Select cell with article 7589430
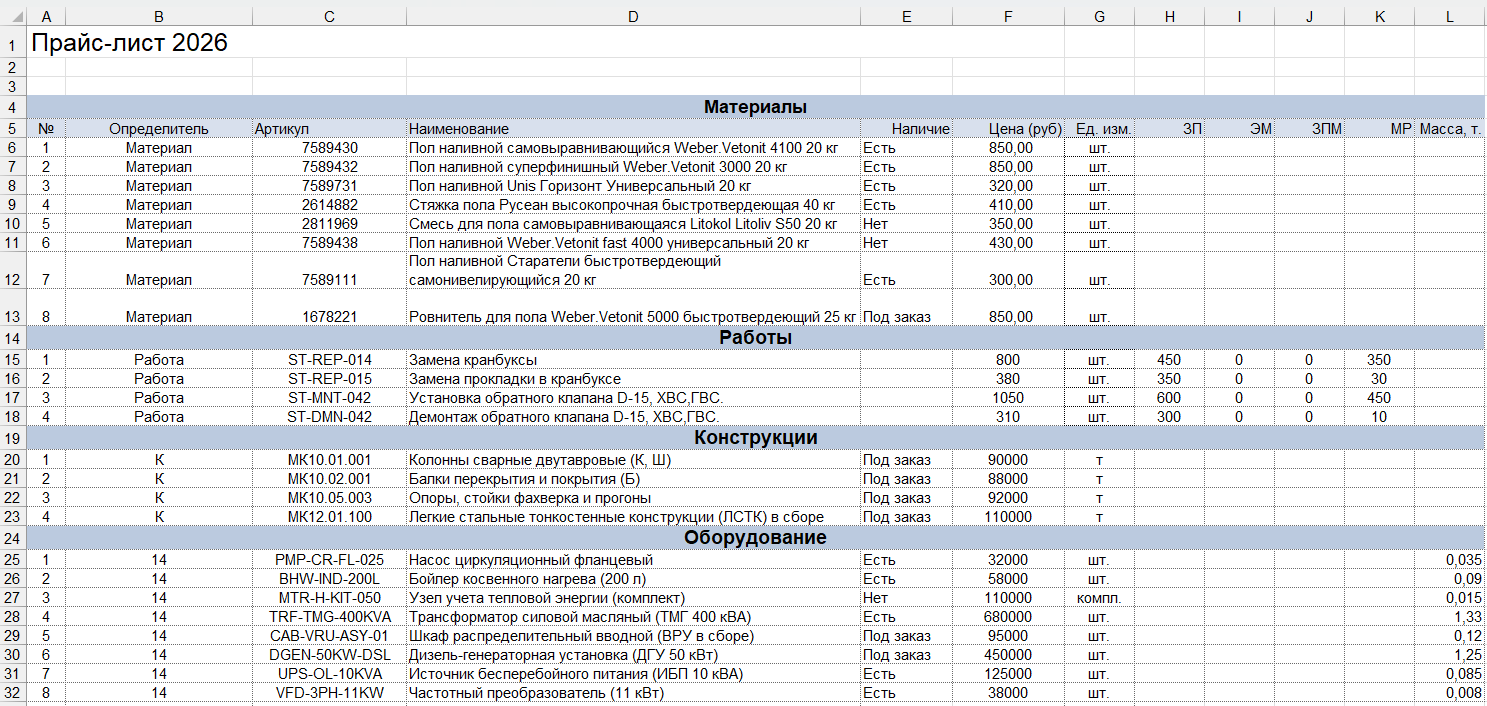The image size is (1487, 706). click(329, 148)
